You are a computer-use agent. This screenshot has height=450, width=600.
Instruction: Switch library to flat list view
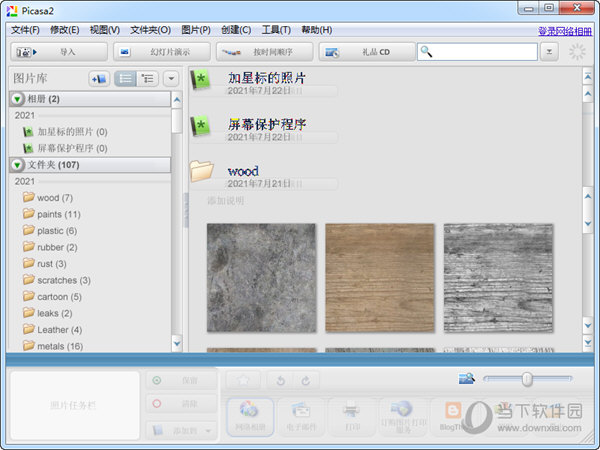[125, 78]
